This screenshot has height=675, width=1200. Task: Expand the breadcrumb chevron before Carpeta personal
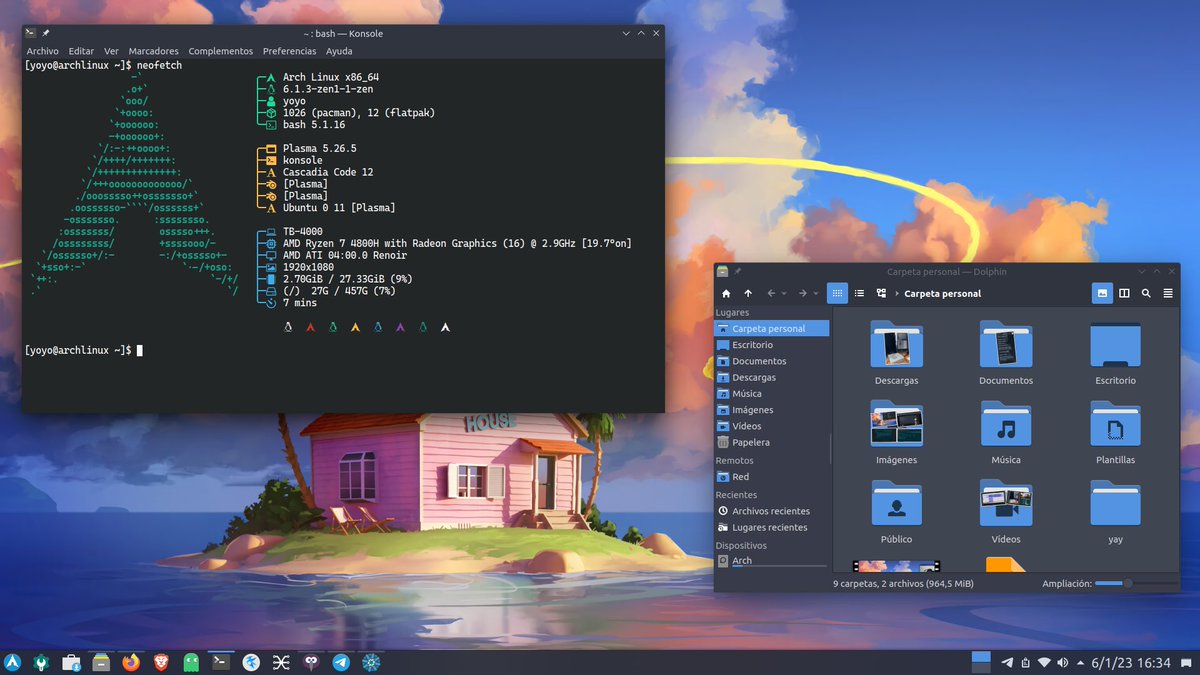point(896,293)
